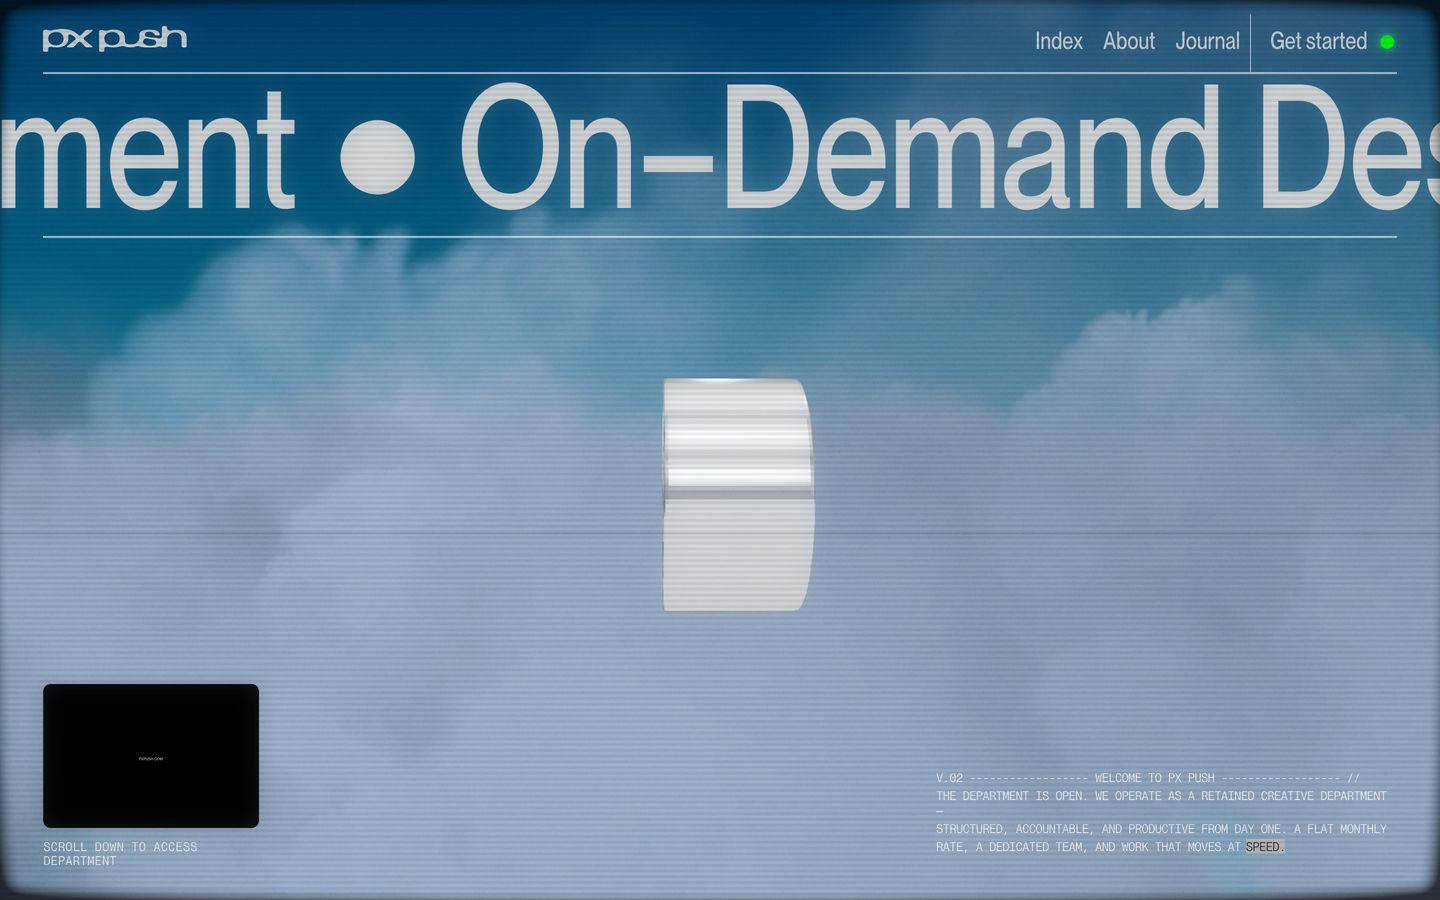Click the Get started button
This screenshot has height=900, width=1440.
pos(1318,41)
